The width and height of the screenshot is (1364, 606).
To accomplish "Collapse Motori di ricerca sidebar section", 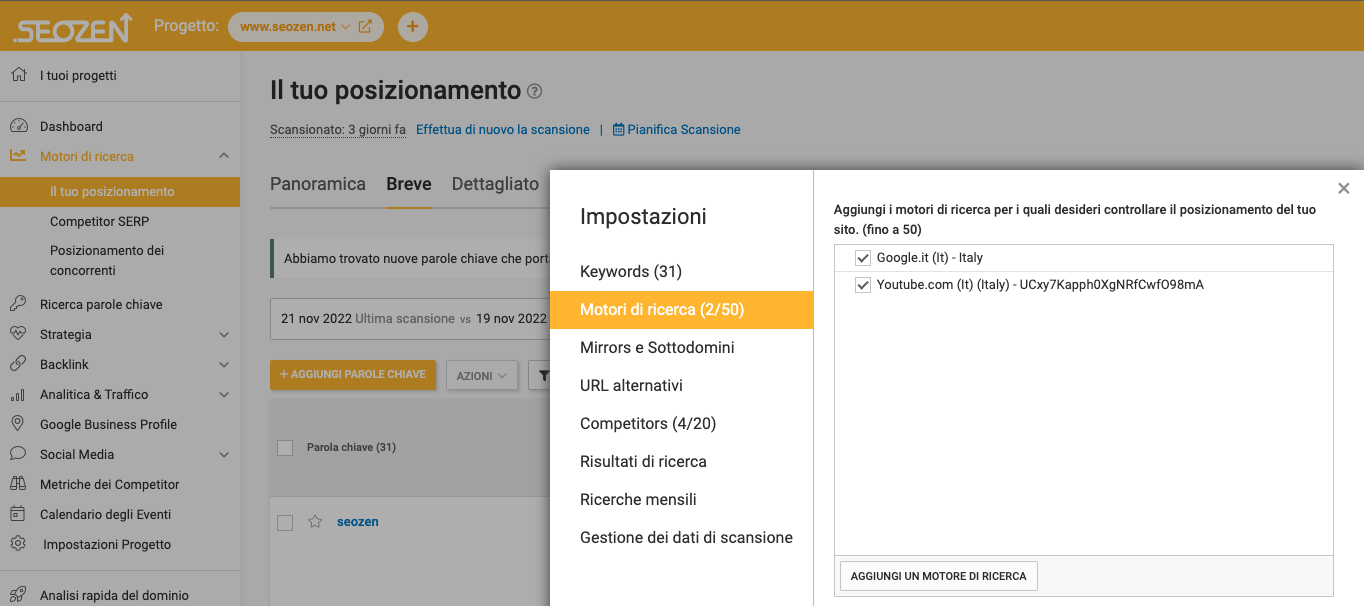I will tap(224, 156).
